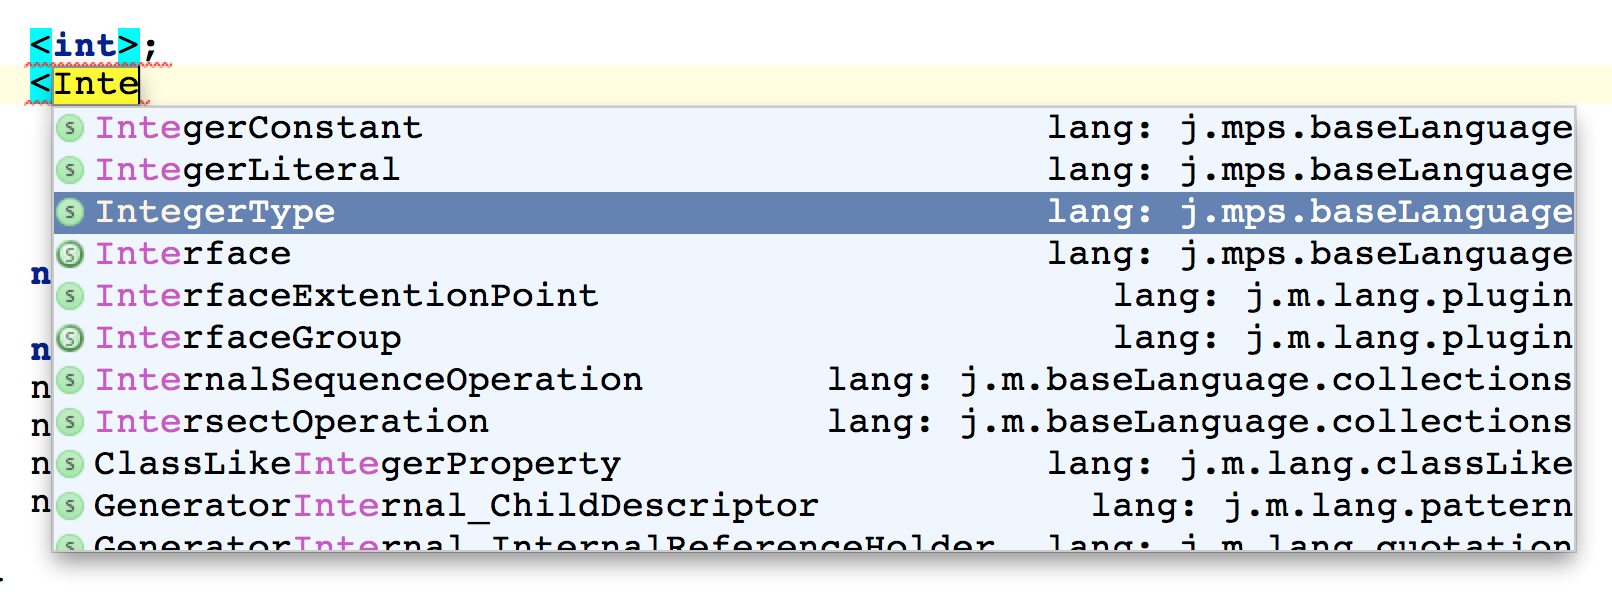Select the highlighted IntegerType completion entry

[215, 212]
